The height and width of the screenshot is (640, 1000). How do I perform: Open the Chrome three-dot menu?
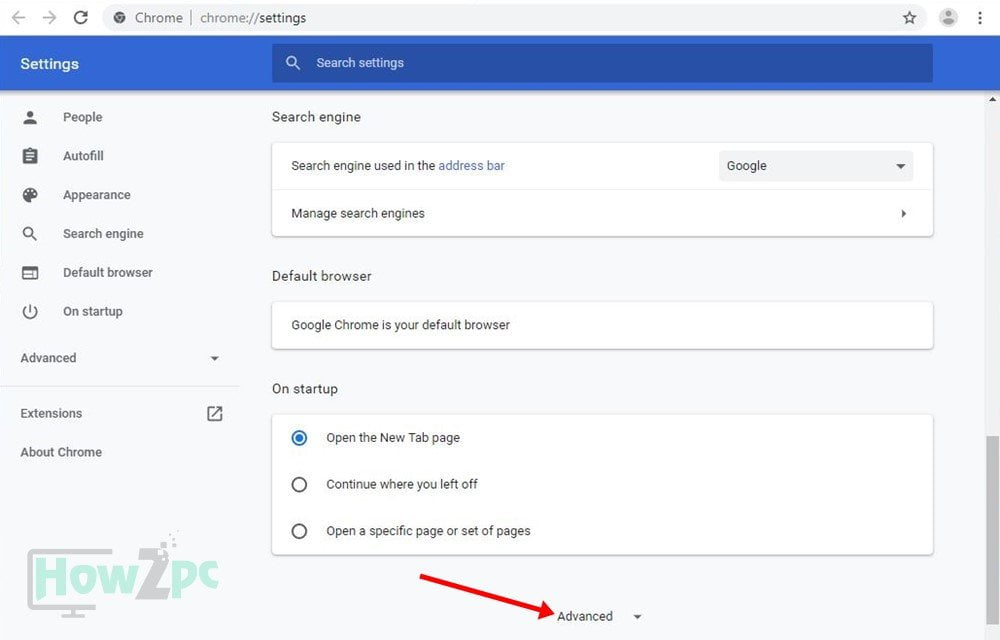coord(980,18)
